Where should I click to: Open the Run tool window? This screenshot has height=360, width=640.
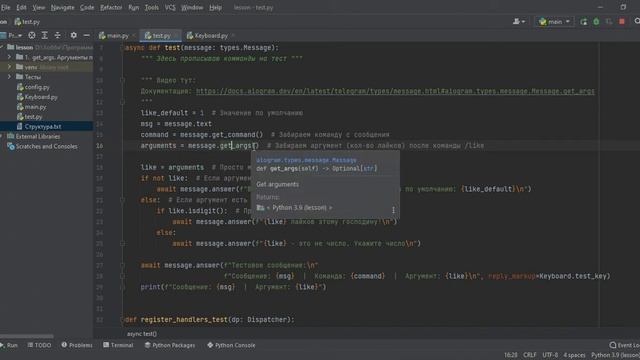click(x=9, y=345)
